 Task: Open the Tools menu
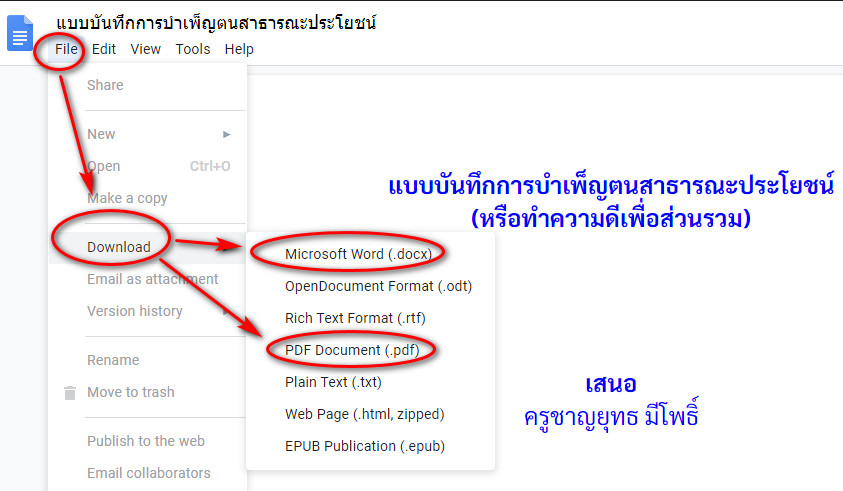click(x=192, y=49)
